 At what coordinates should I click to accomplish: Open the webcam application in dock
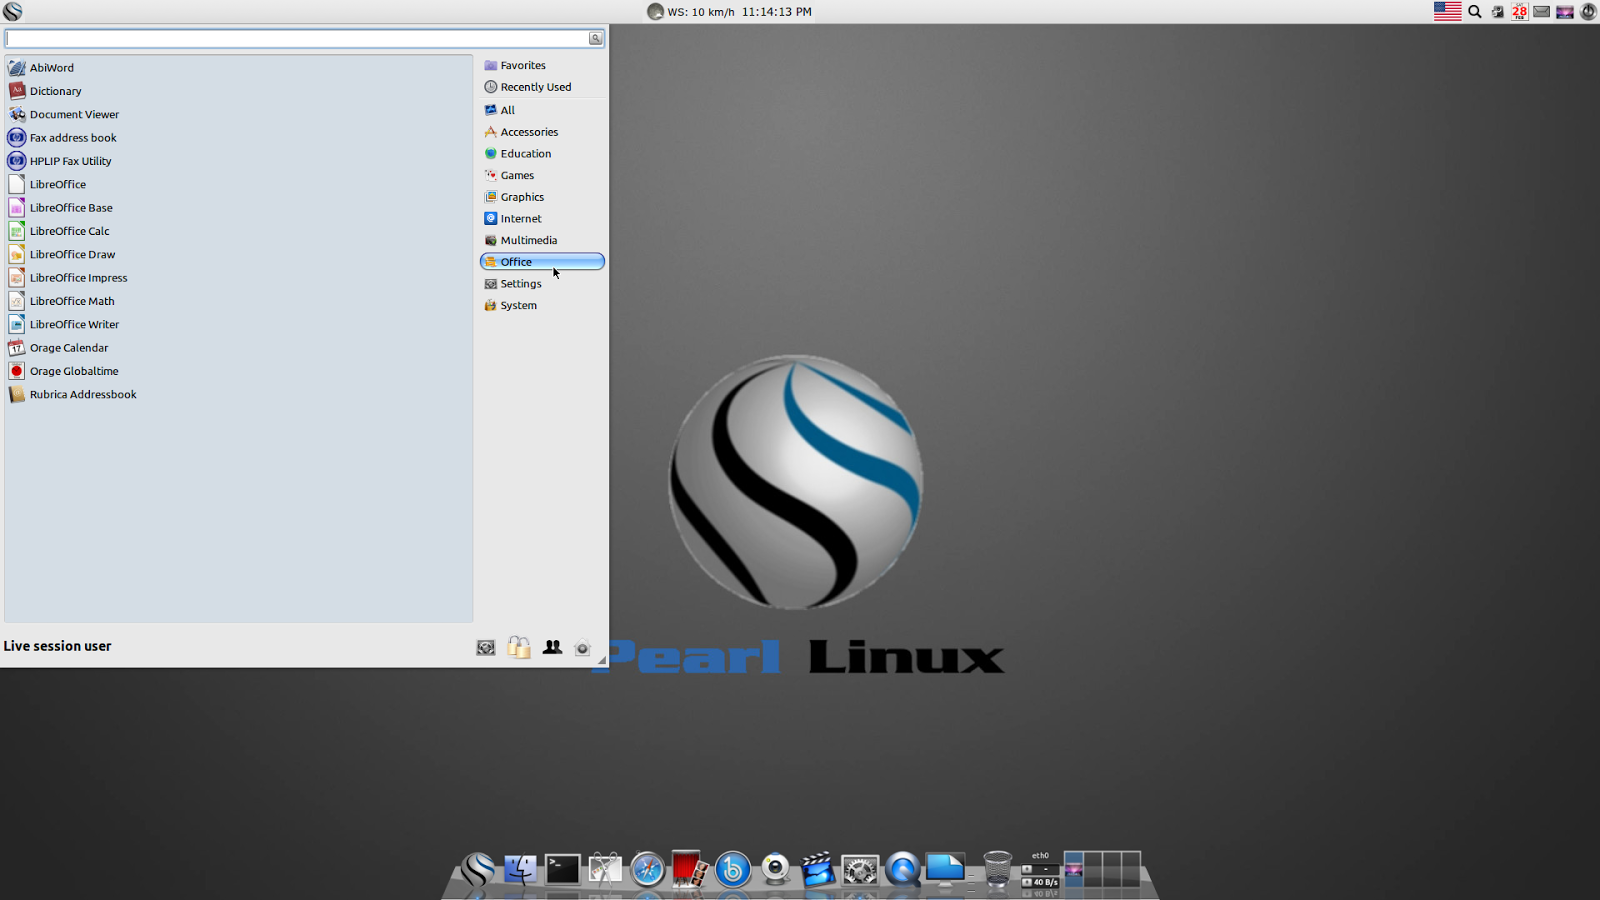pyautogui.click(x=775, y=869)
